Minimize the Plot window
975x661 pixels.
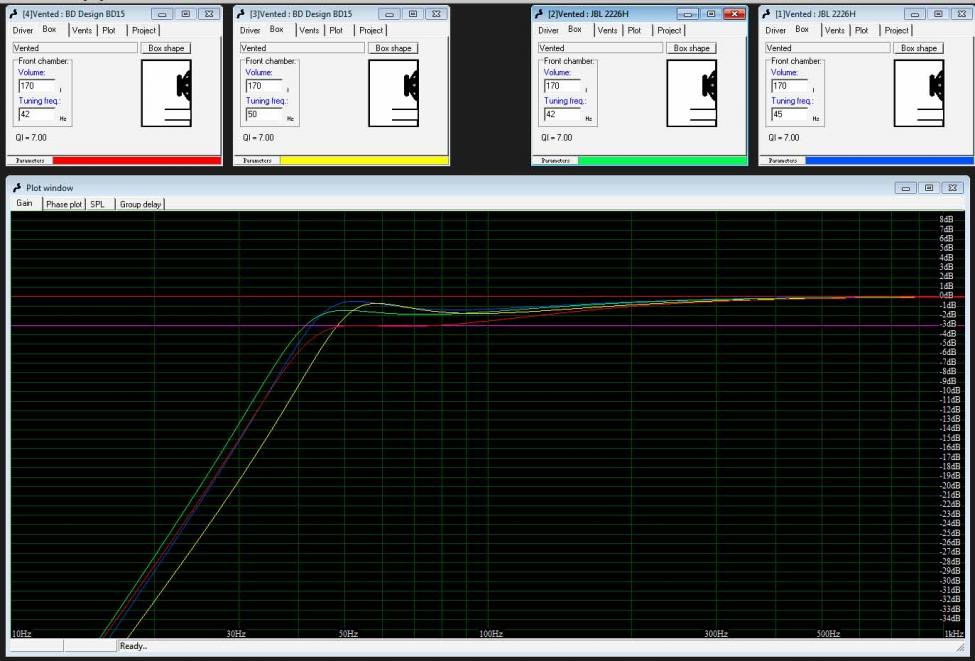(908, 188)
